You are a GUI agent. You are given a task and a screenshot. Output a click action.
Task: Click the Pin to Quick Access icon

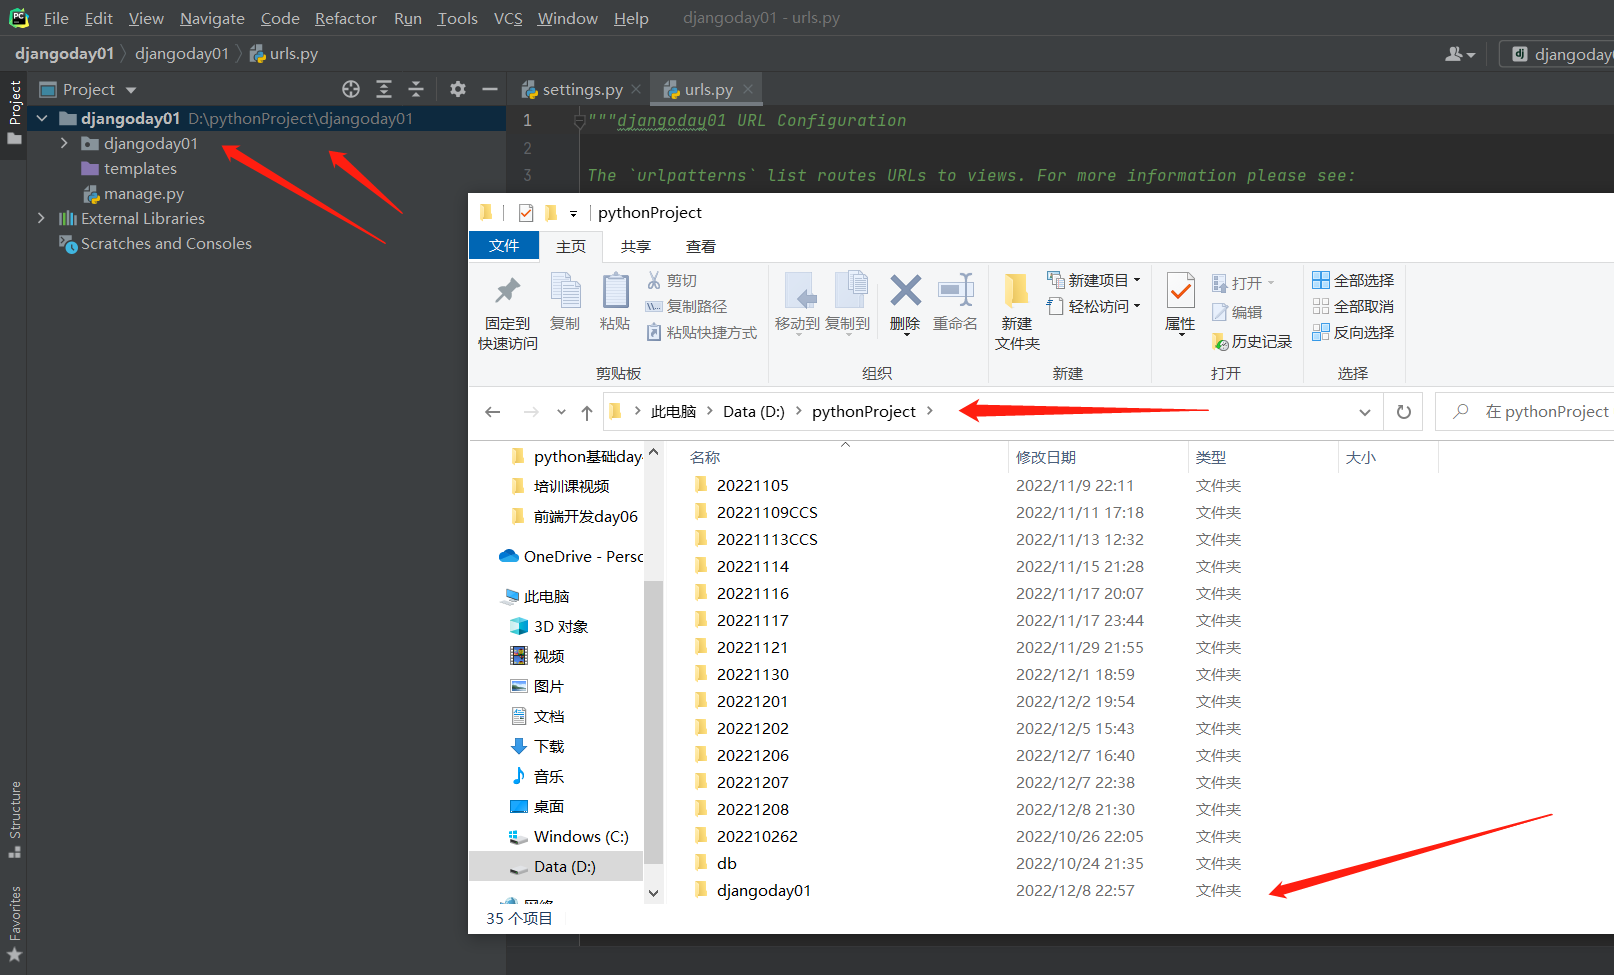pos(508,292)
